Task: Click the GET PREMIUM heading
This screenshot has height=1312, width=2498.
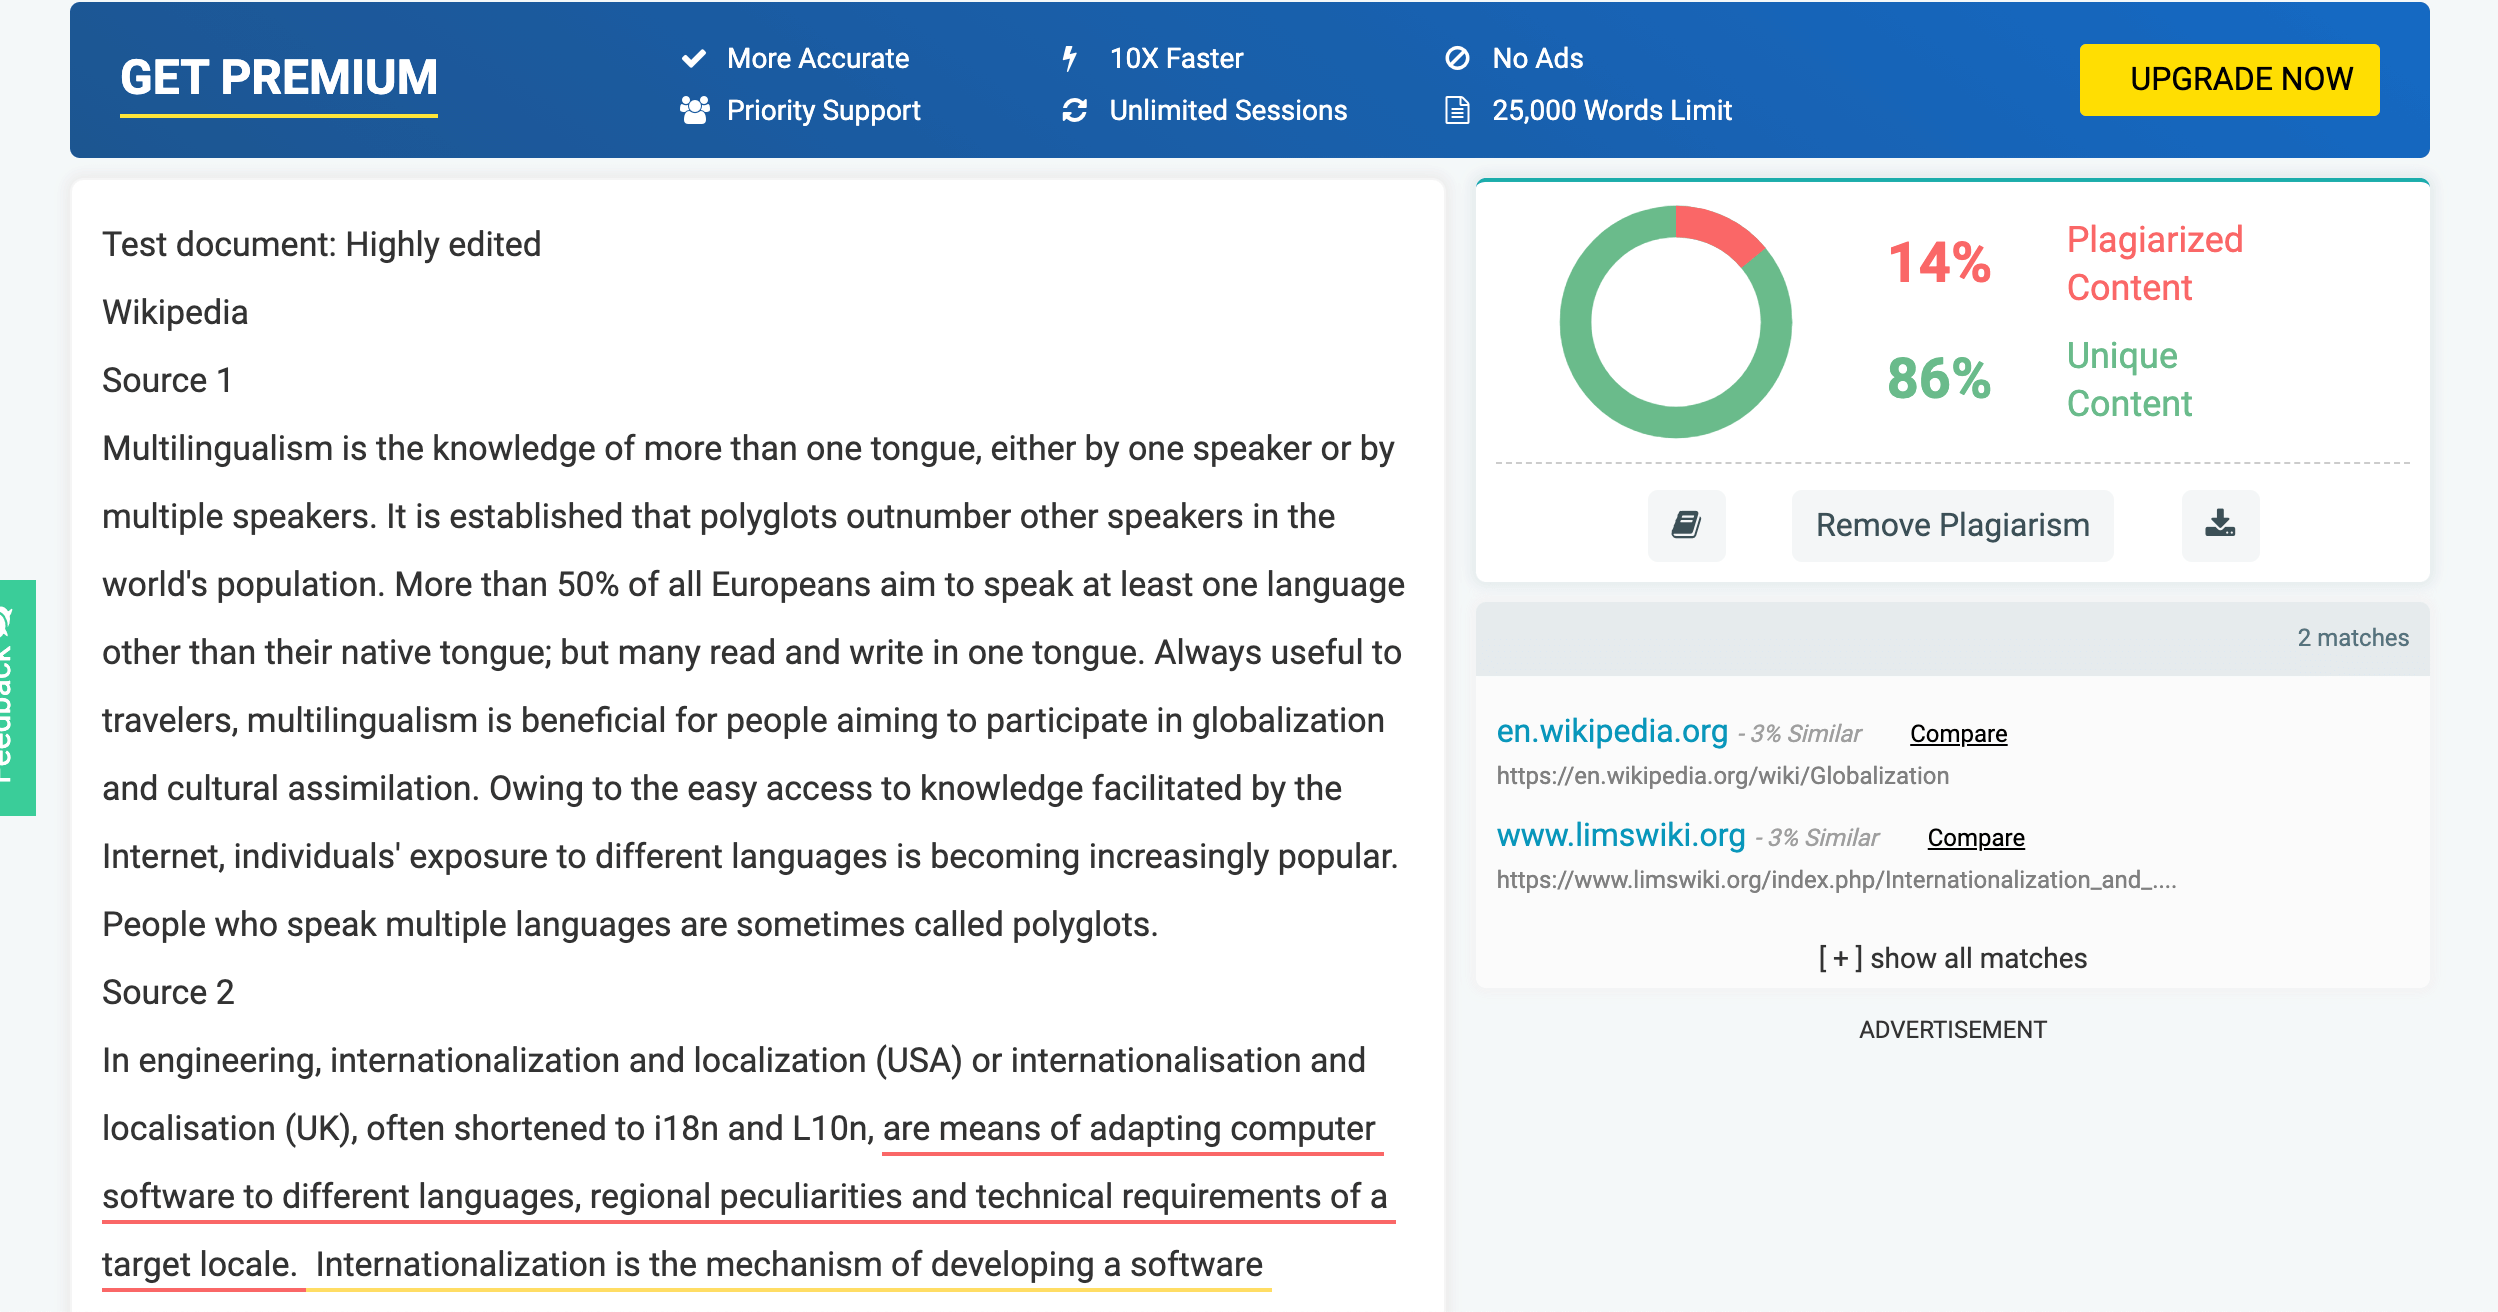Action: 279,78
